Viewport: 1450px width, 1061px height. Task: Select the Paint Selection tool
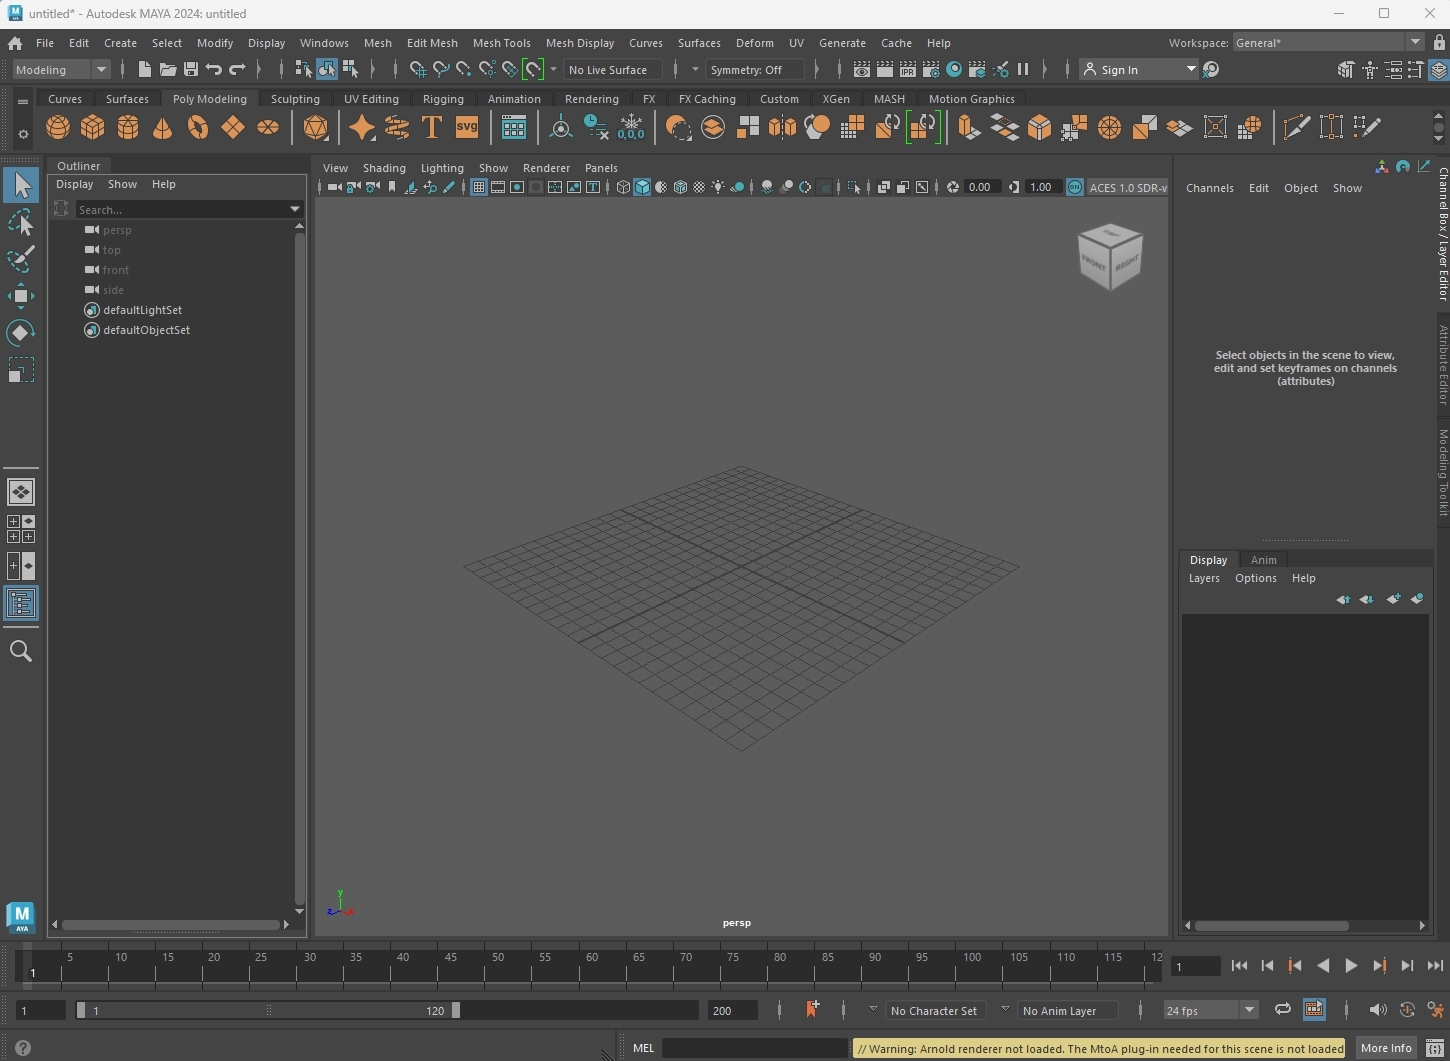21,259
